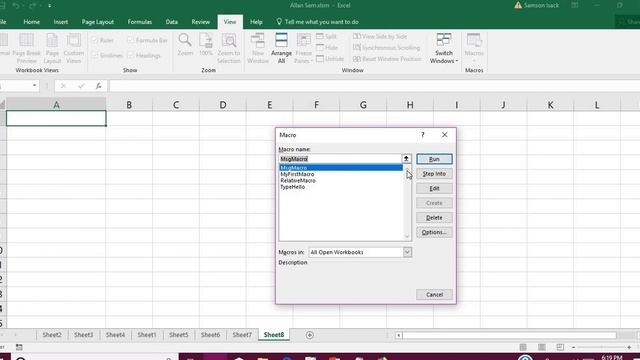This screenshot has height=360, width=640.
Task: Switch to Sheet3 tab
Action: coord(84,335)
